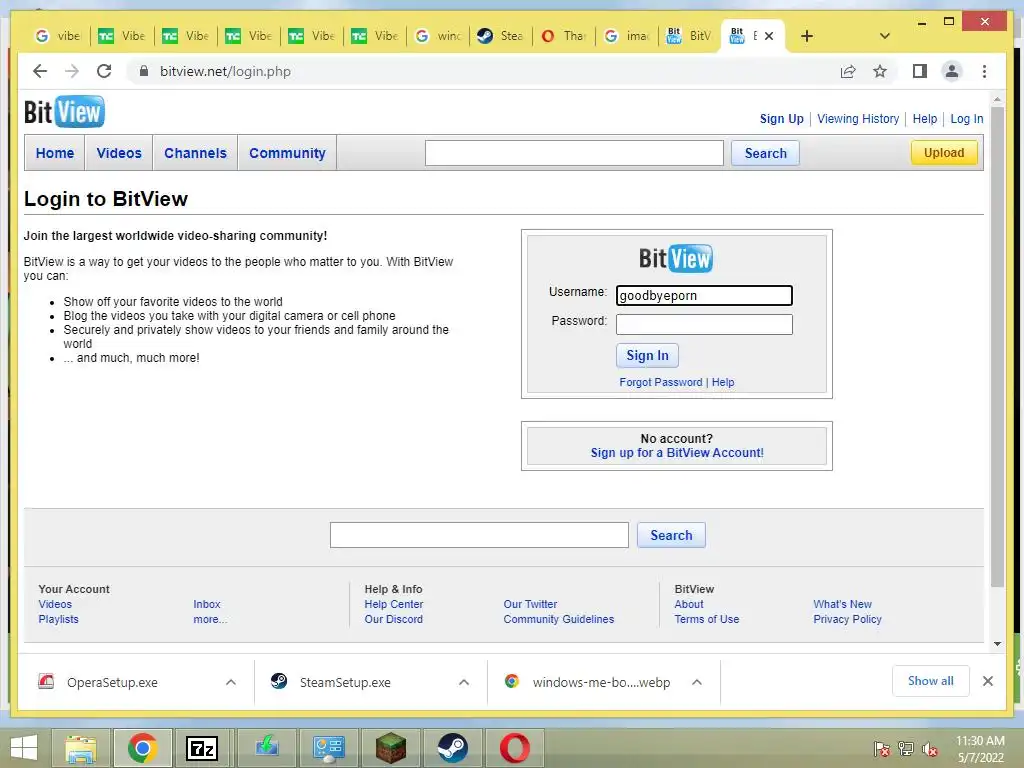The width and height of the screenshot is (1024, 768).
Task: Click the top search text box
Action: click(x=574, y=153)
